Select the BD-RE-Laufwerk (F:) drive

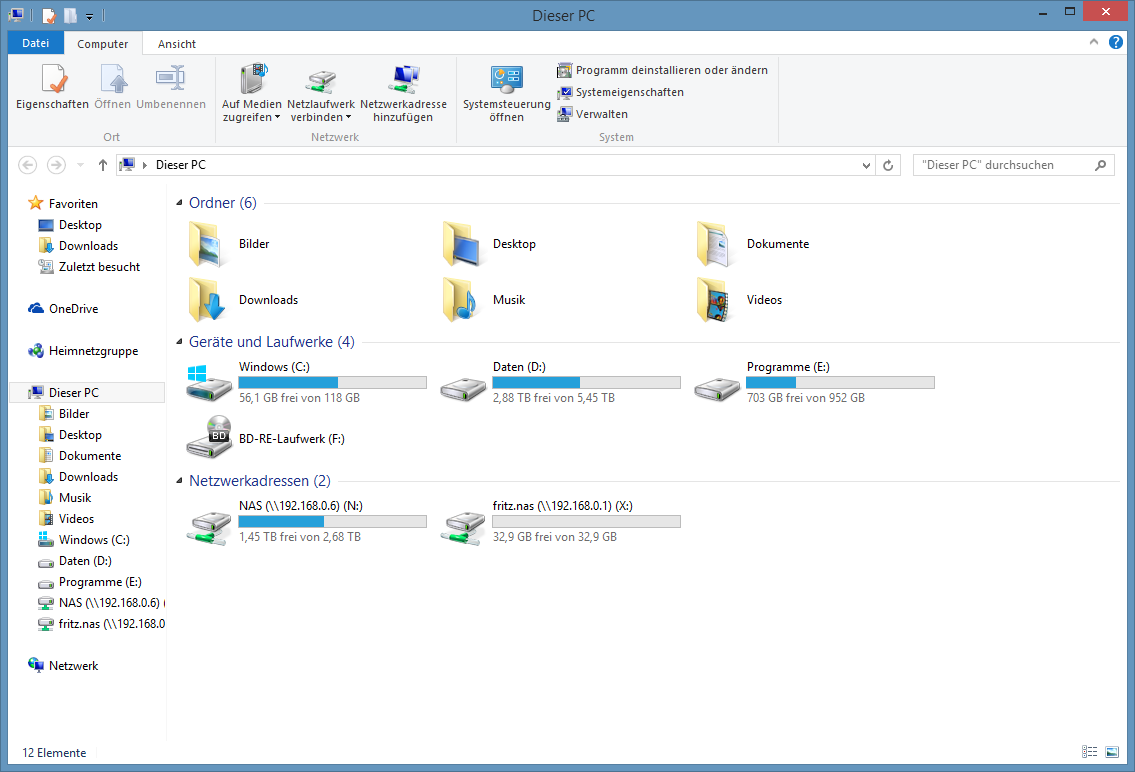tap(209, 438)
